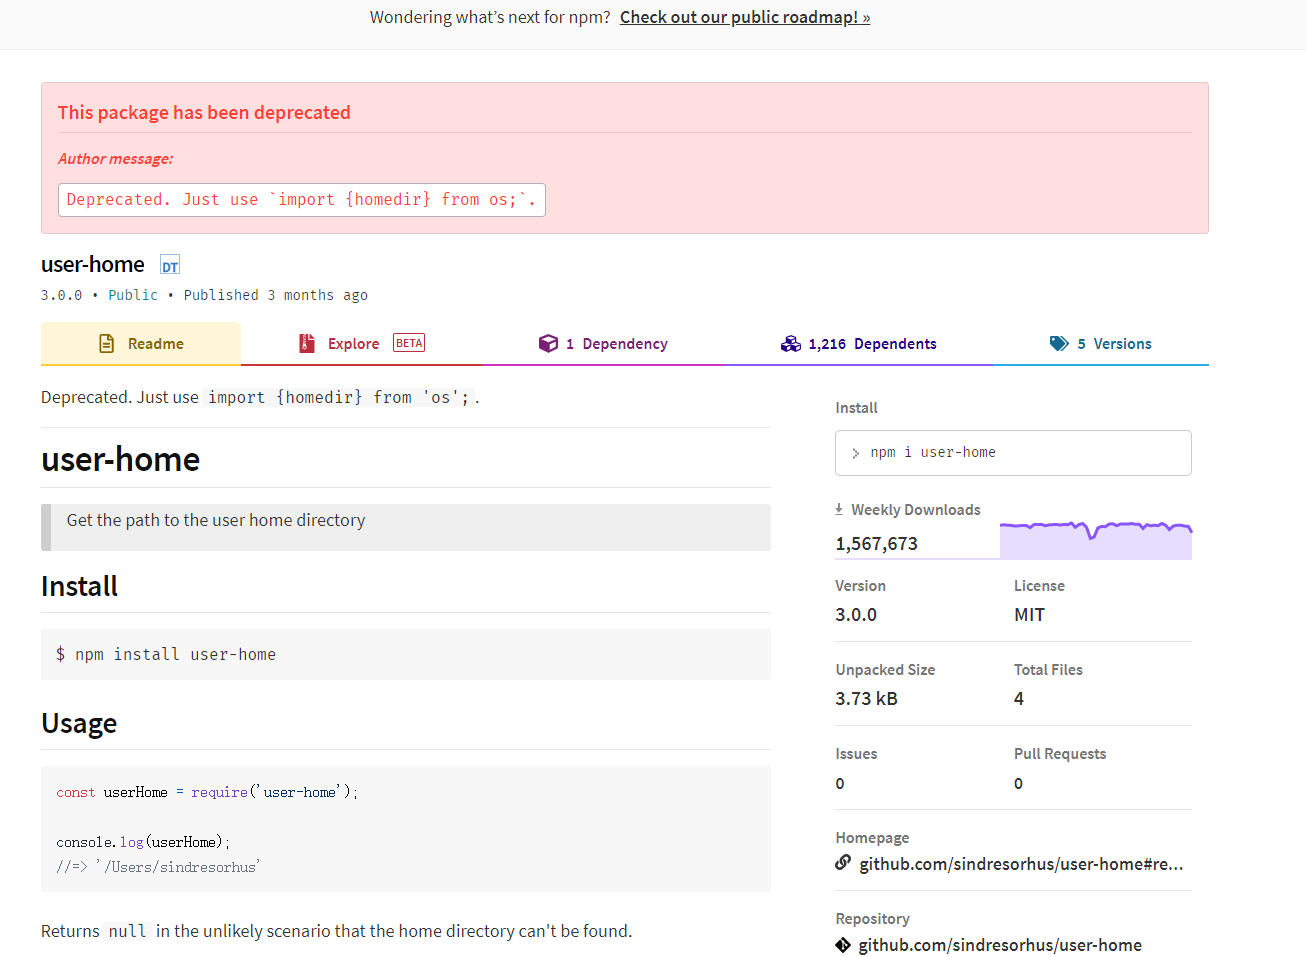Click the BETA badge on Explore
This screenshot has height=957, width=1306.
(x=409, y=343)
